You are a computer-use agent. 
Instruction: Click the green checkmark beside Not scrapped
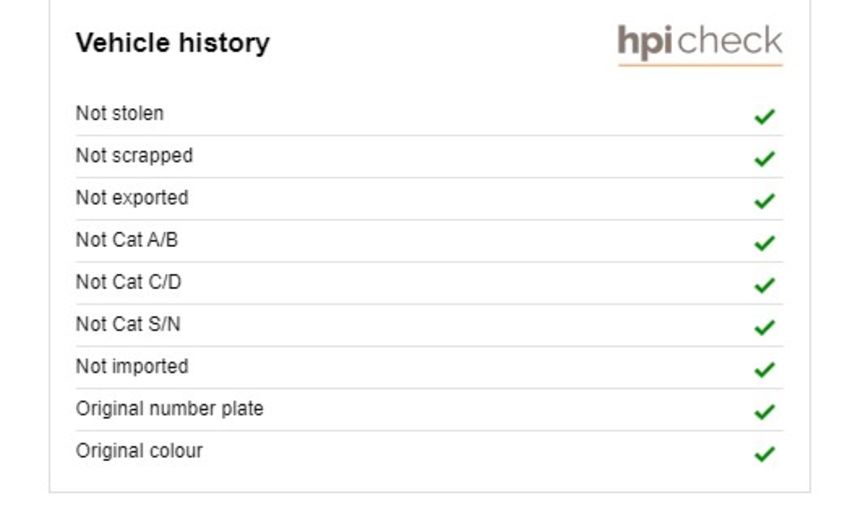(764, 158)
